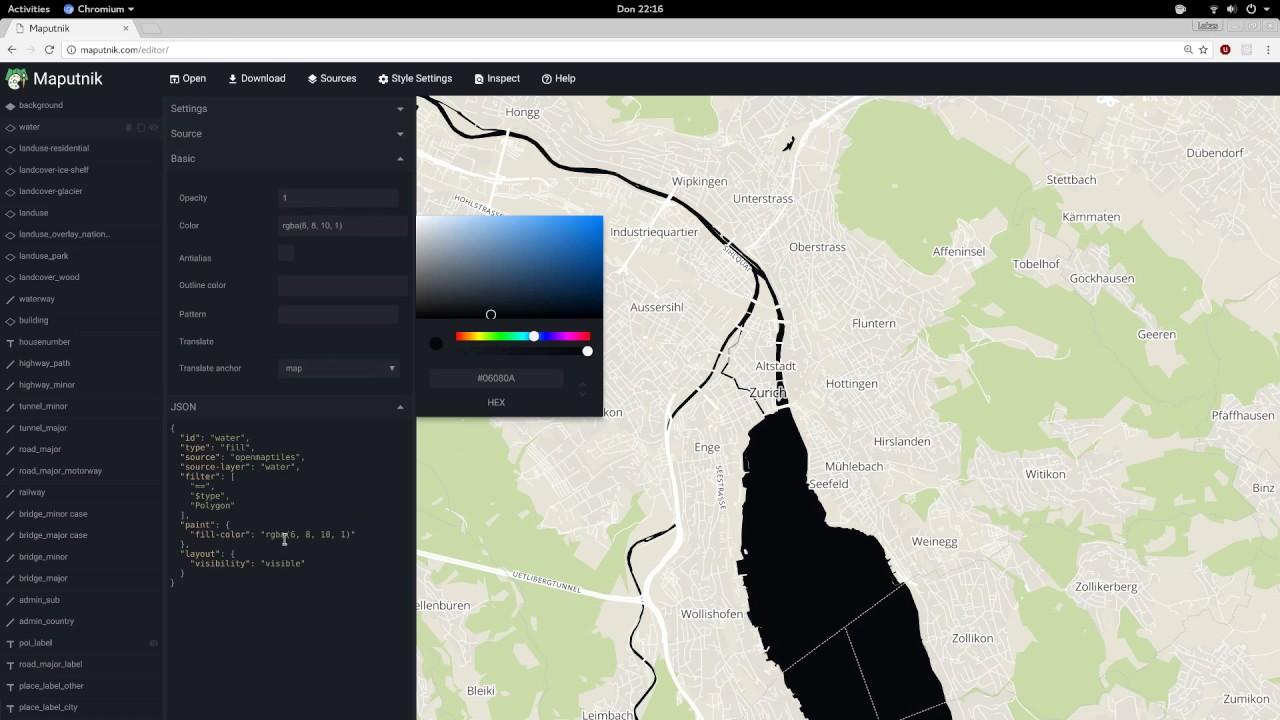Click the hex value field #06080A
The width and height of the screenshot is (1280, 720).
point(496,378)
